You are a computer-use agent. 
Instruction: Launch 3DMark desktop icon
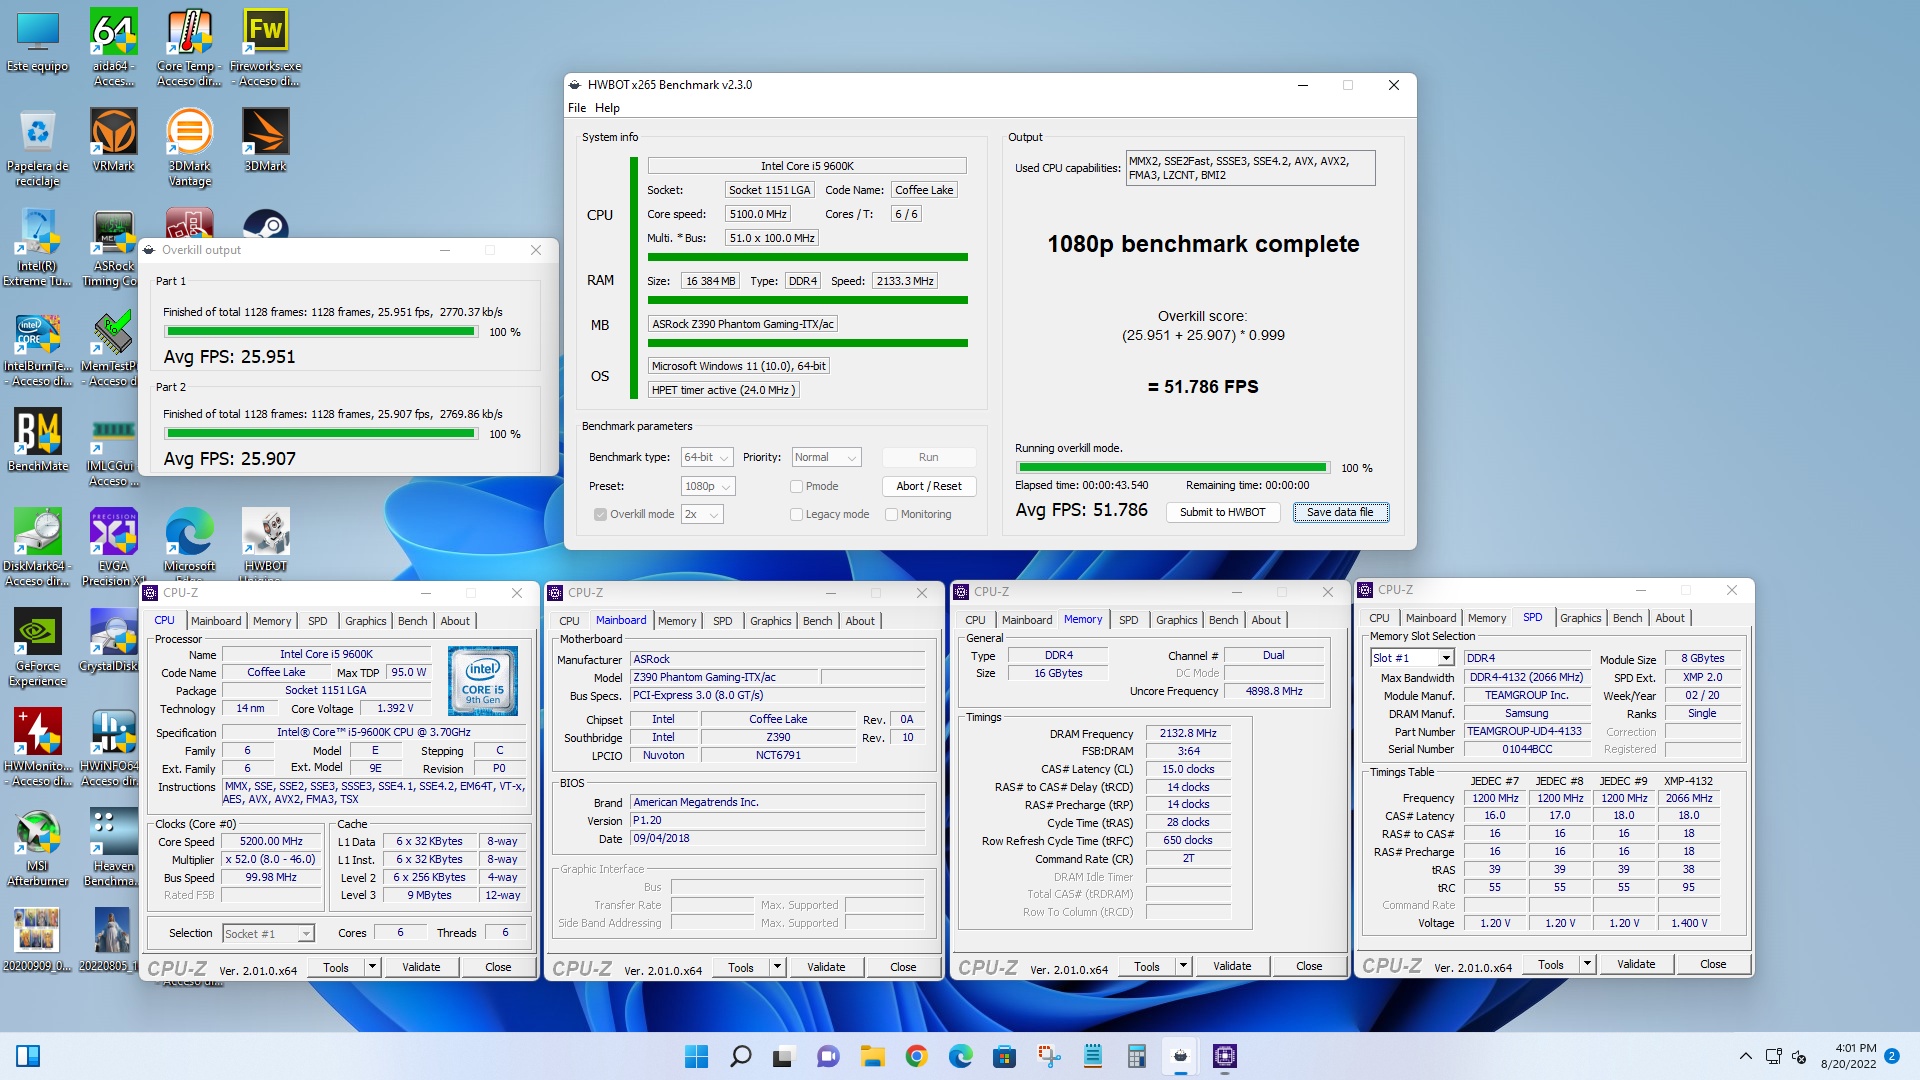(x=265, y=140)
